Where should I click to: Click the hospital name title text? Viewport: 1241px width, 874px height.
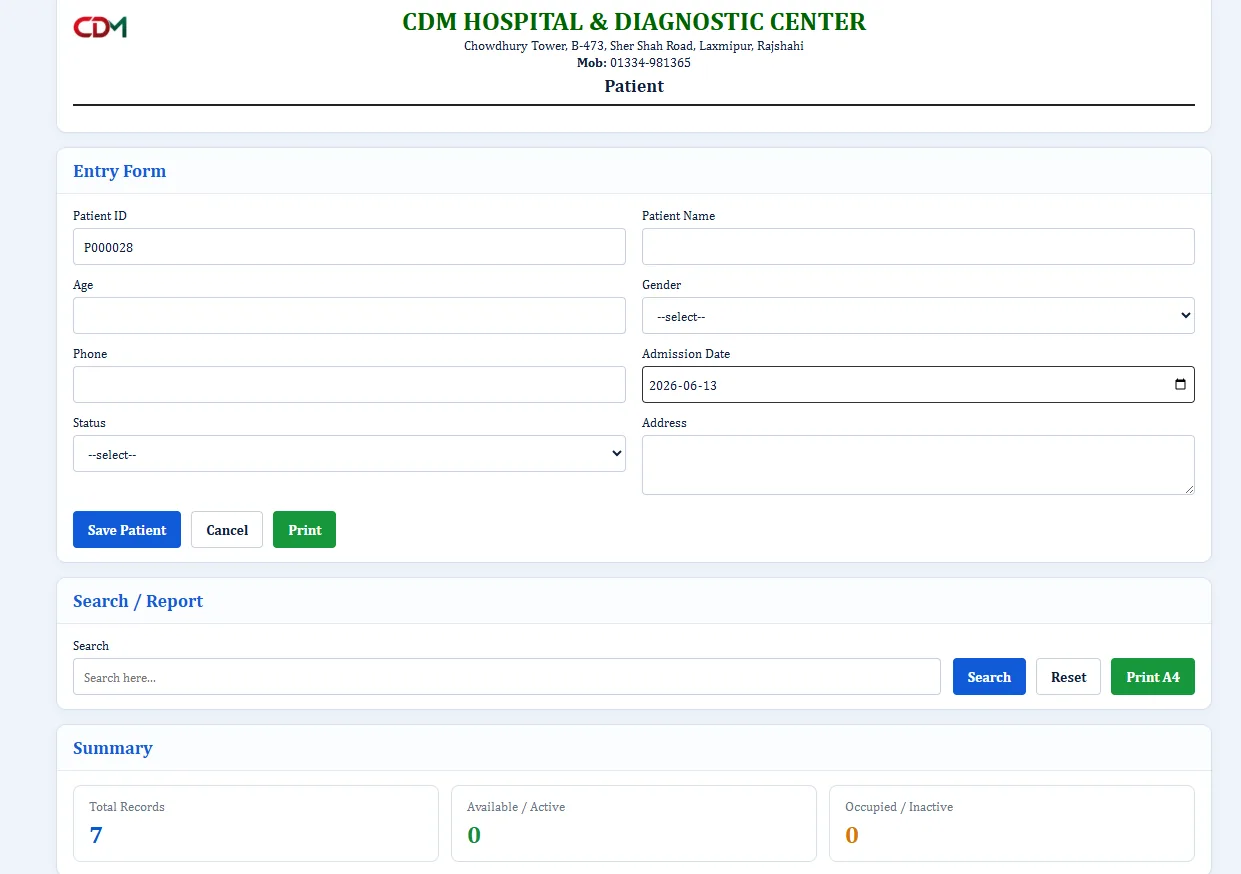pos(634,22)
